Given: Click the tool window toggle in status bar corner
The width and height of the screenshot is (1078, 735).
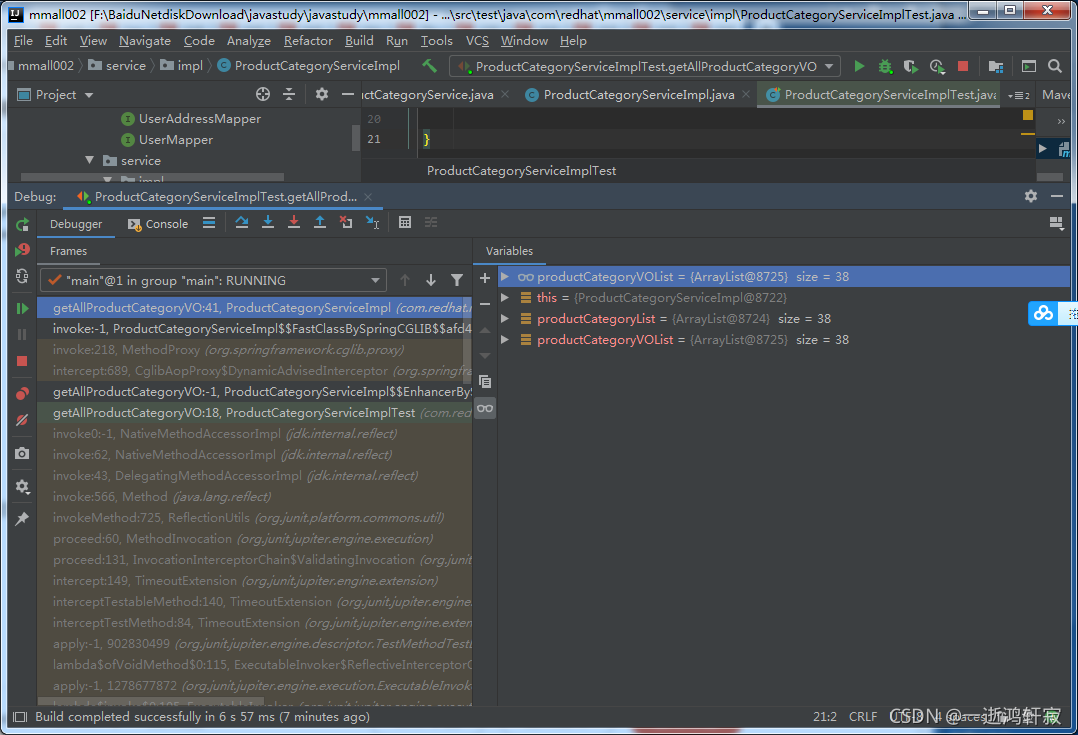Looking at the screenshot, I should 20,717.
